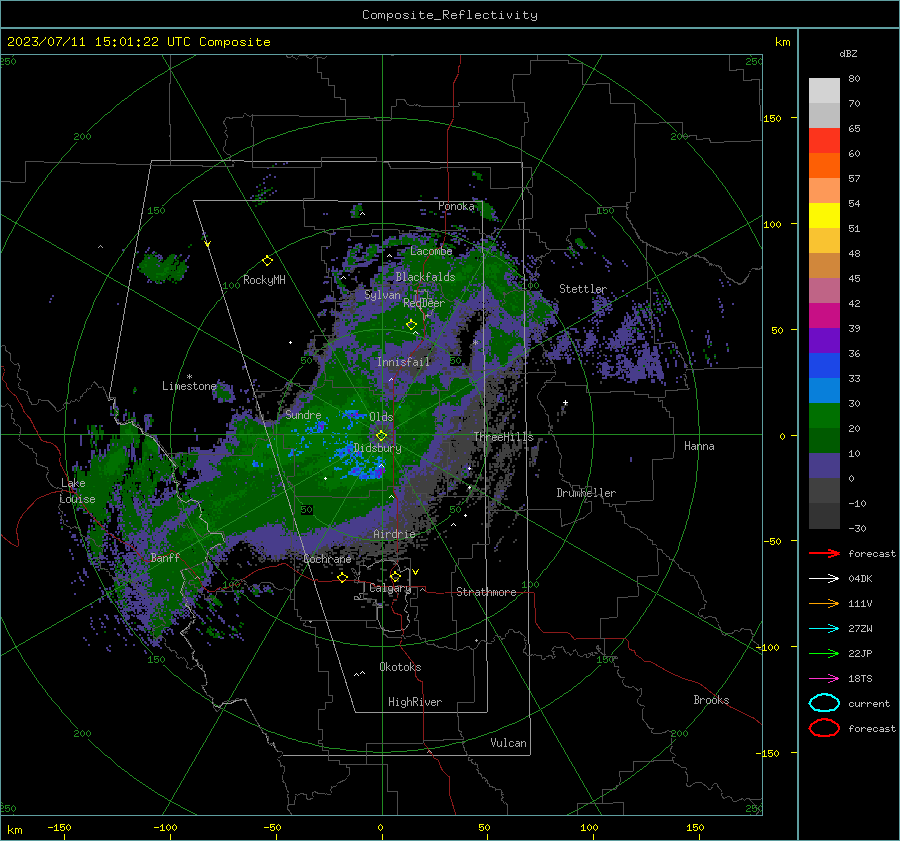Viewport: 900px width, 841px height.
Task: Click the Drumheller label
Action: point(586,493)
